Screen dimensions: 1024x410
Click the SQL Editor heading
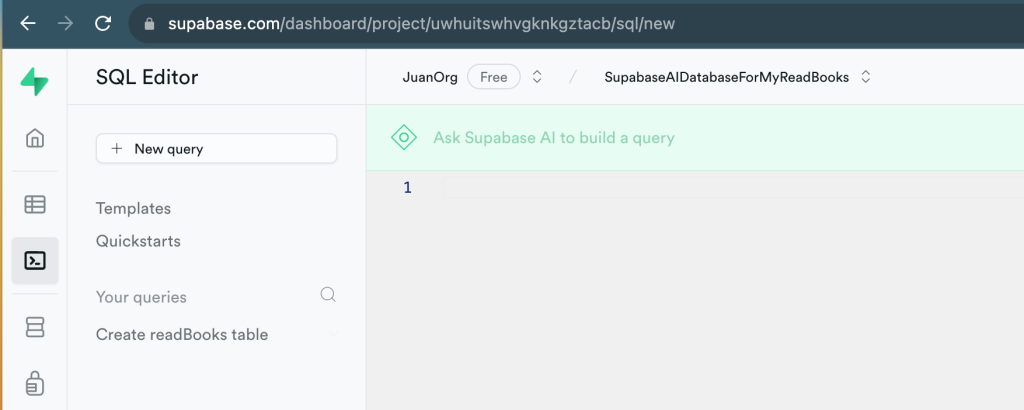click(147, 78)
